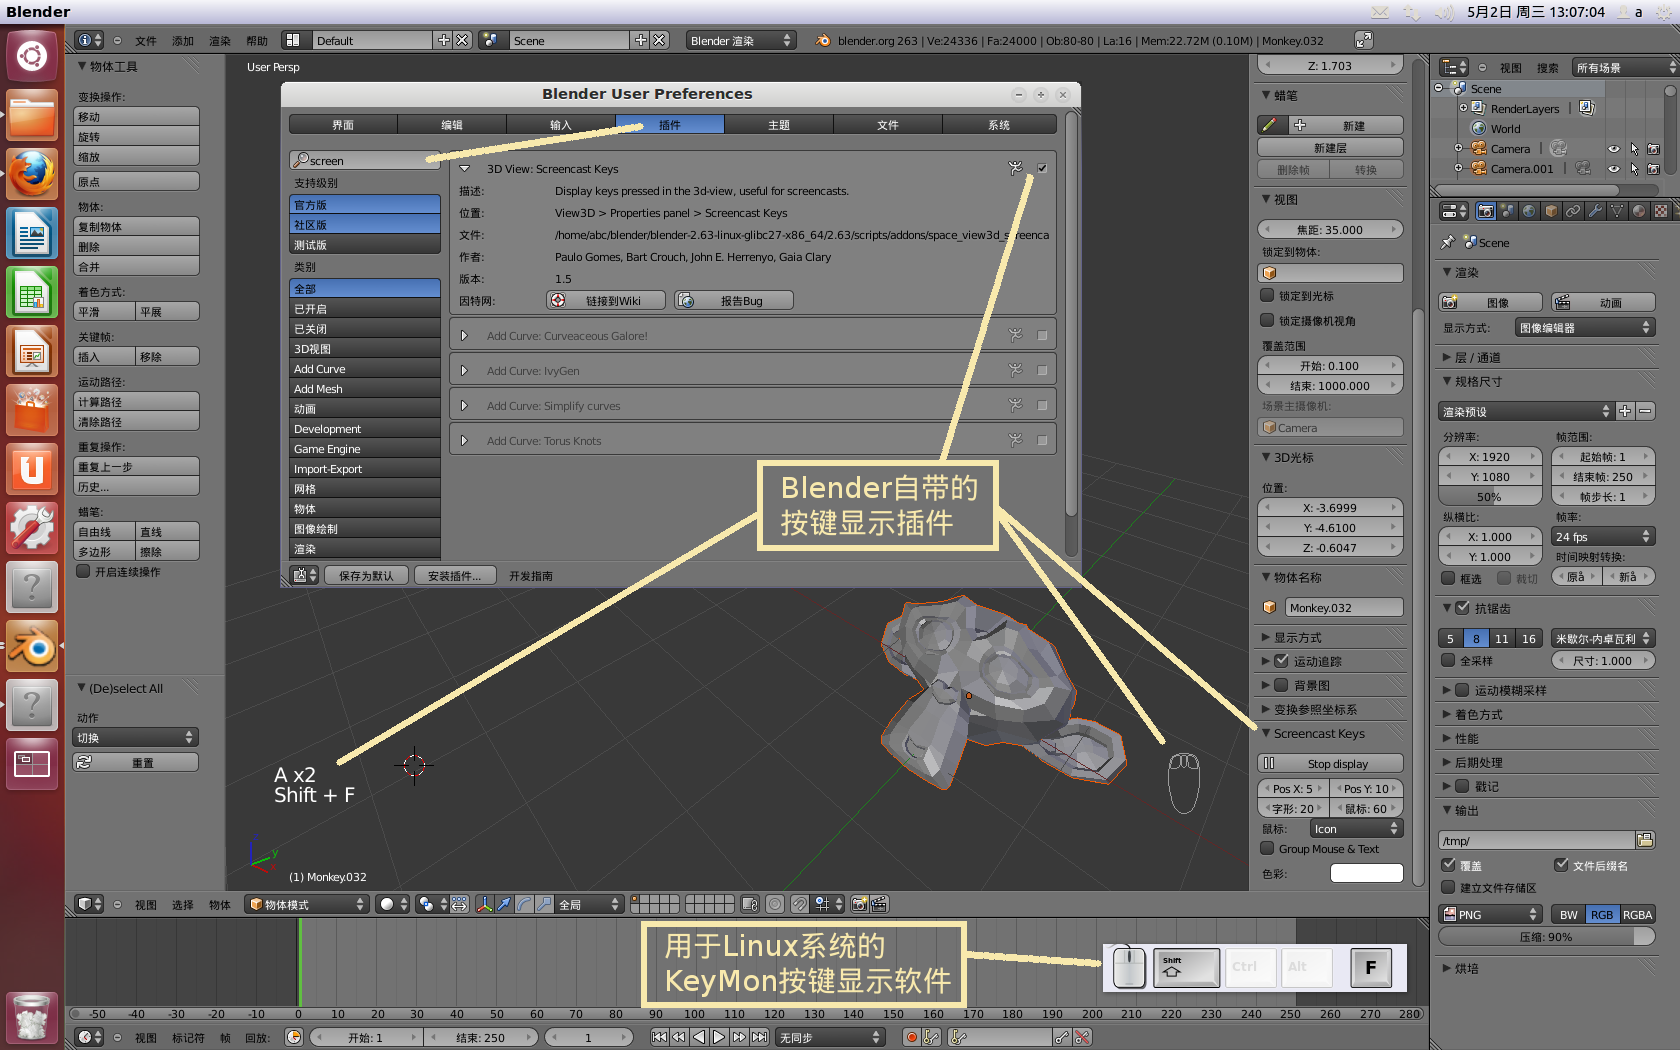Toggle the 锁定到光标 checkbox
Viewport: 1680px width, 1050px height.
click(1267, 295)
